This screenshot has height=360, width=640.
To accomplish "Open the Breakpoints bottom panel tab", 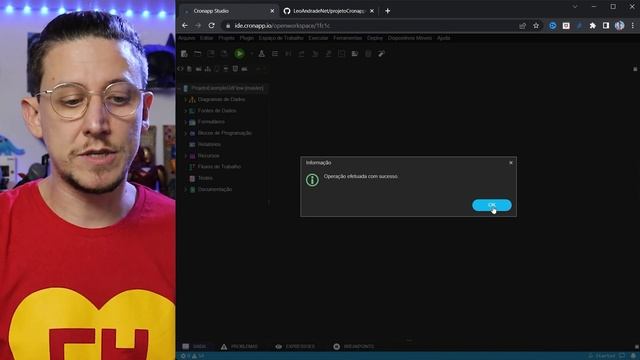I will [354, 347].
